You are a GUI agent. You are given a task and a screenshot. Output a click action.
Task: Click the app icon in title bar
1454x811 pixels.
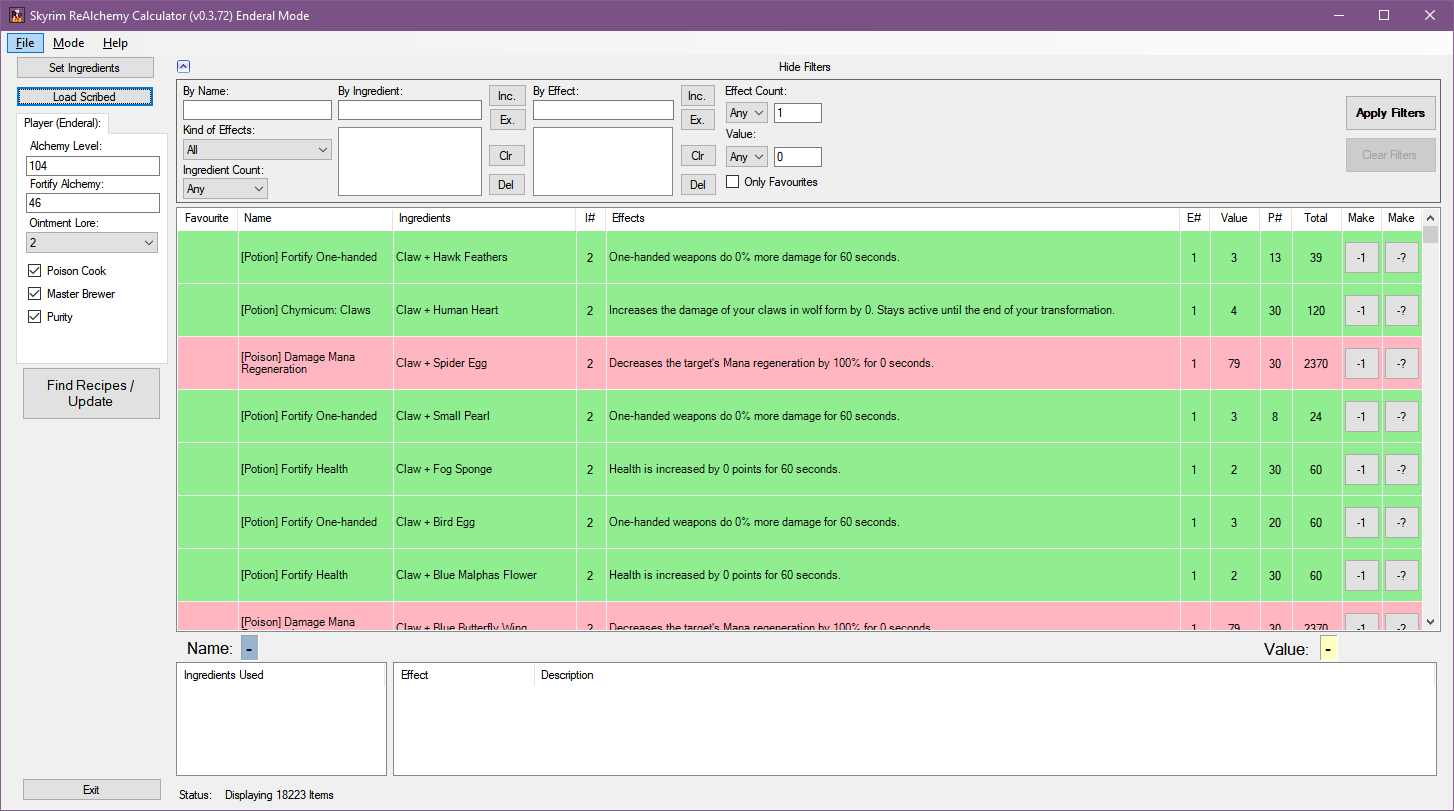pos(16,16)
